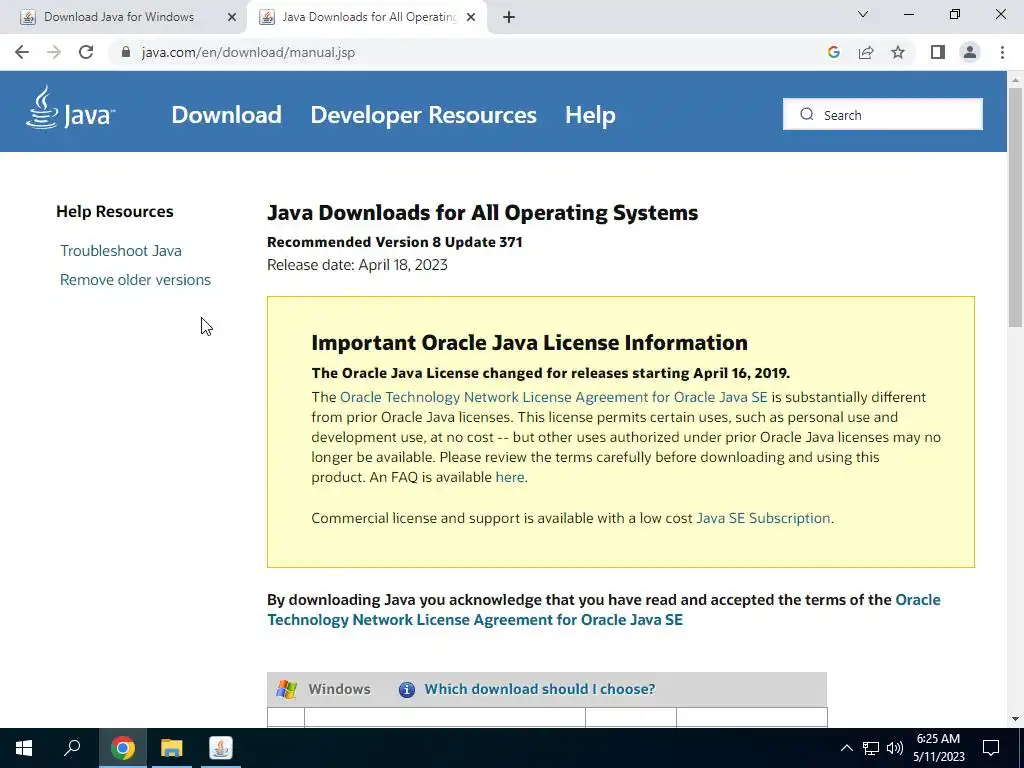The height and width of the screenshot is (768, 1024).
Task: Open the Remove older versions link
Action: [x=135, y=280]
